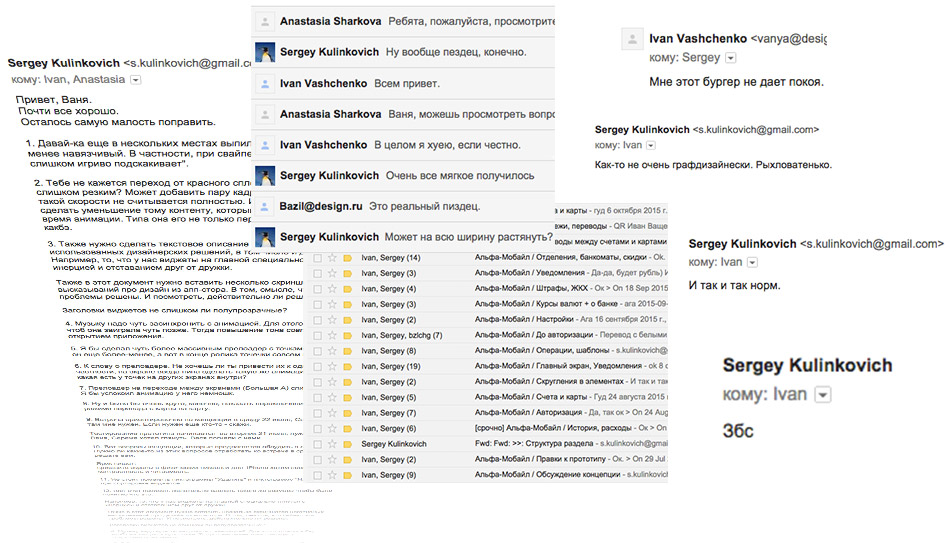Click importance marker on "Правки к прототипу" row
950x543 pixels.
(x=347, y=459)
